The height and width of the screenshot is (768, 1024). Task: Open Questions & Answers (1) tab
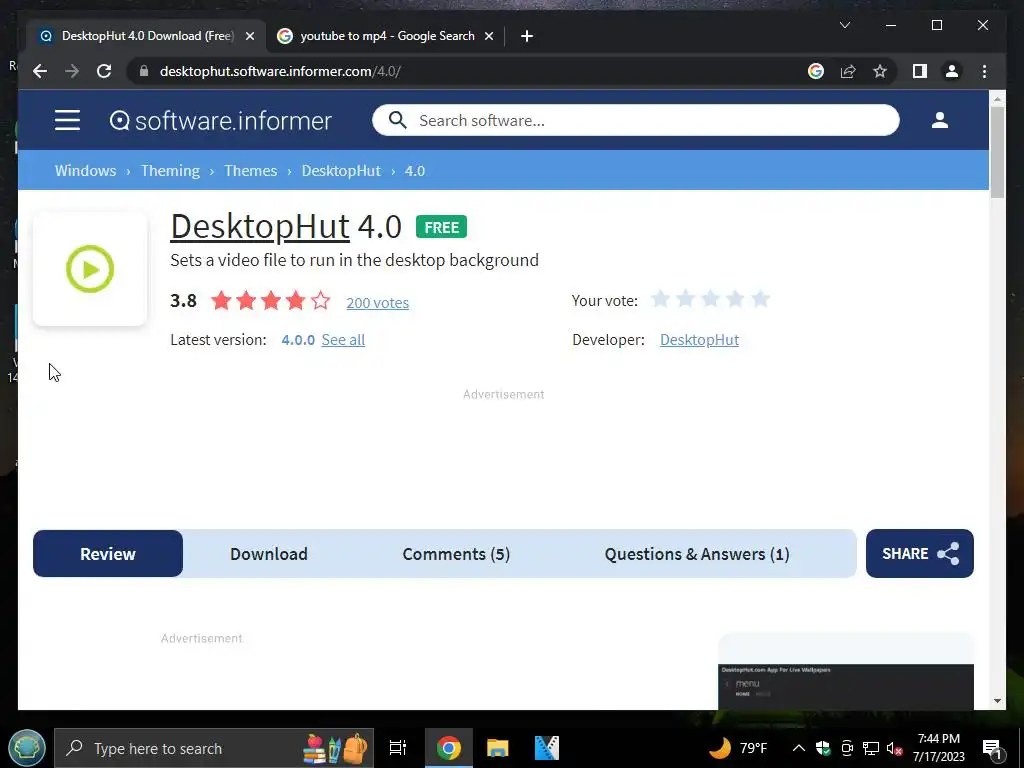pyautogui.click(x=697, y=554)
